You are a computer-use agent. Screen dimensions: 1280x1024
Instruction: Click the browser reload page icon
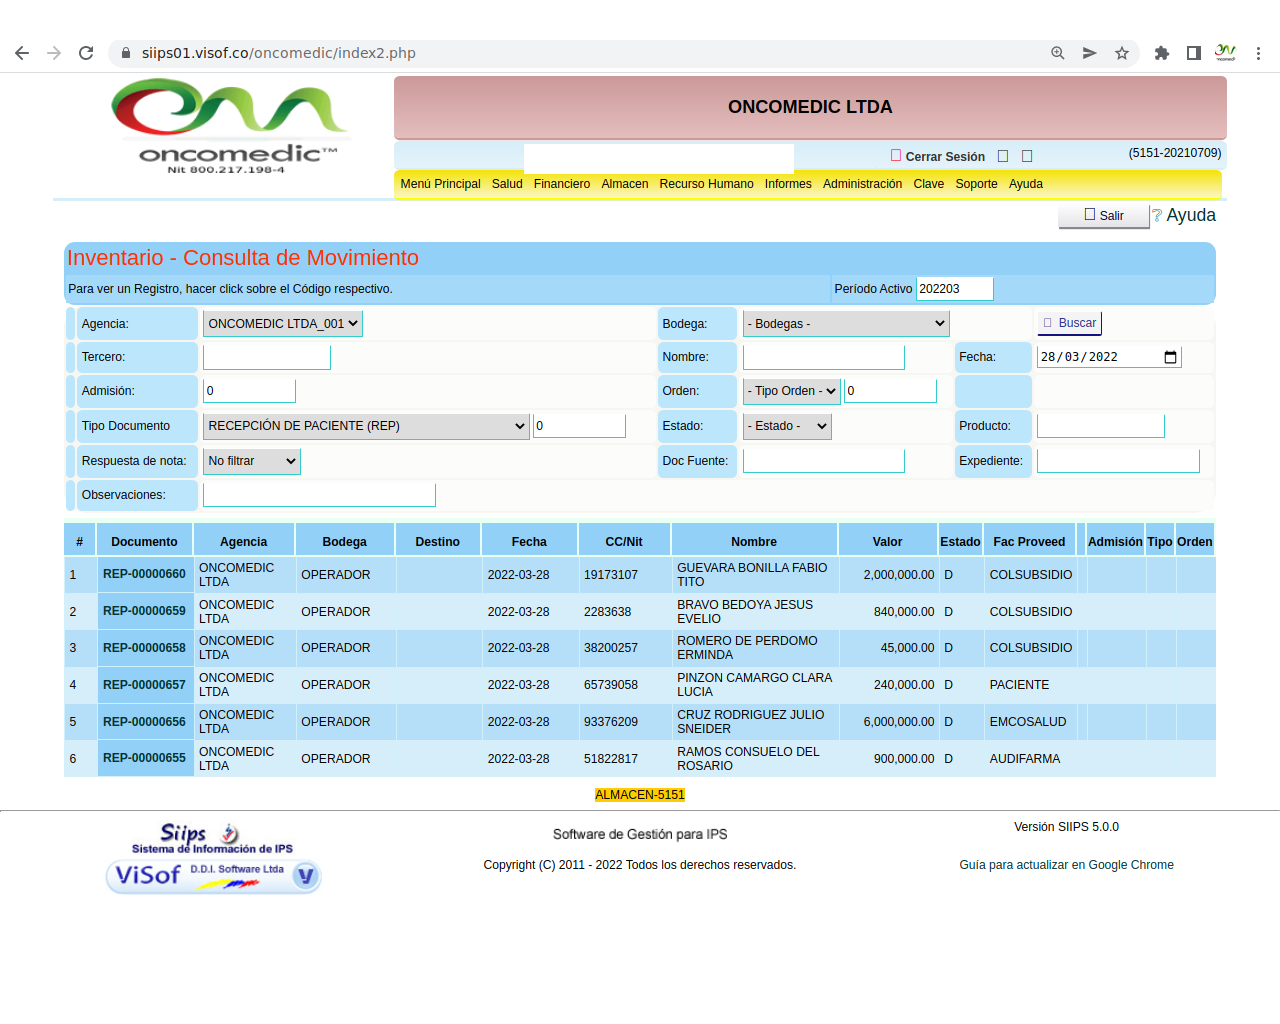(x=86, y=53)
